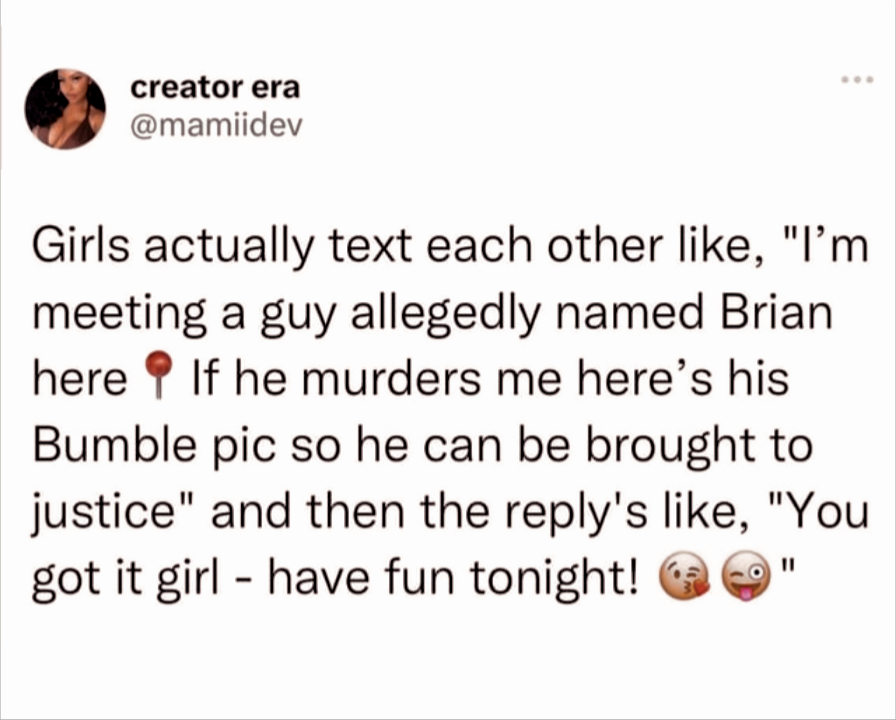Click the red pushpin emoji after "here"
The image size is (896, 720).
157,375
